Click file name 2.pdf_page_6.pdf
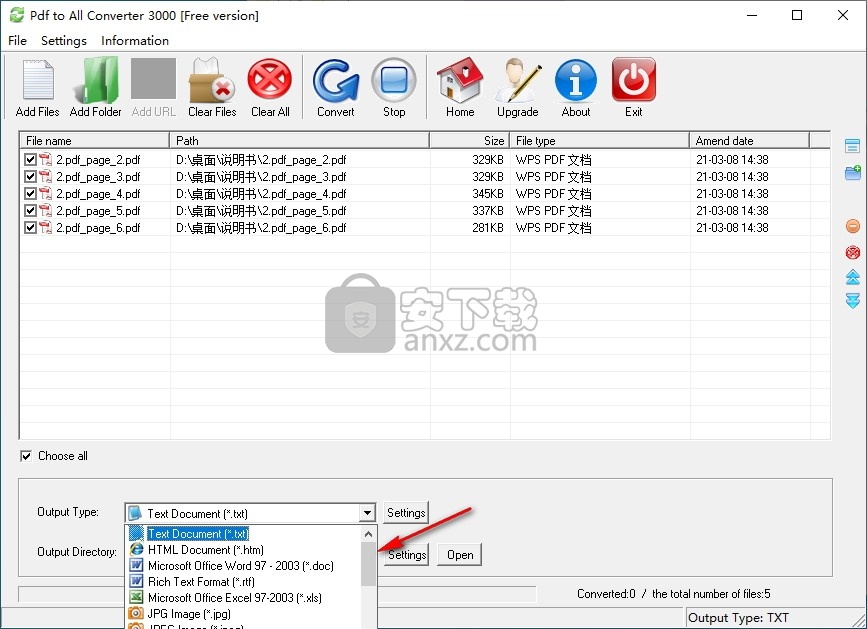 (98, 228)
